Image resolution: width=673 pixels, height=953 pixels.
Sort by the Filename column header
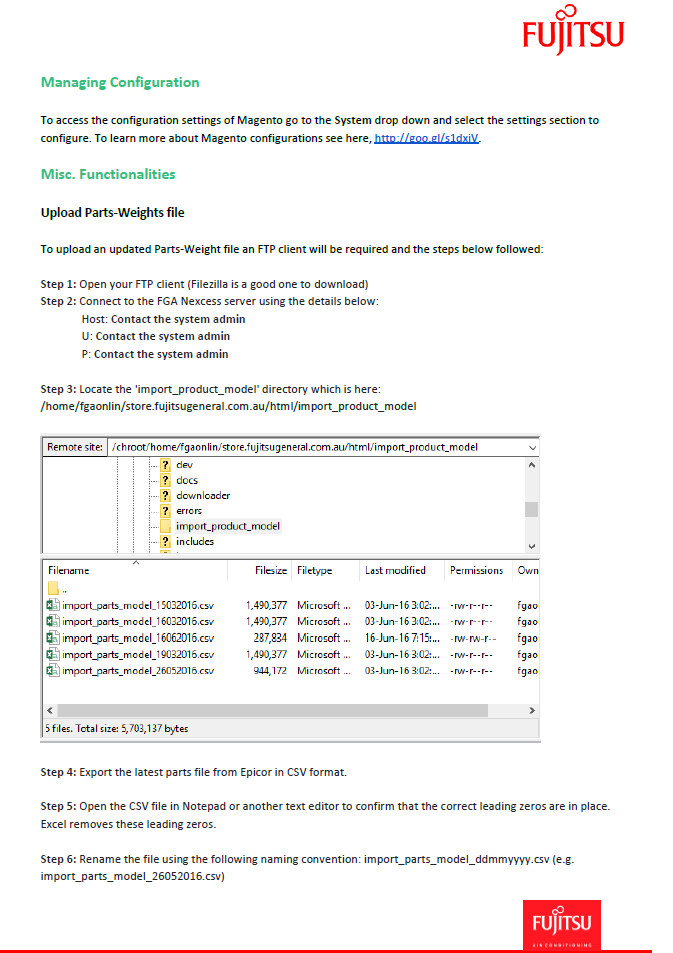pyautogui.click(x=69, y=570)
